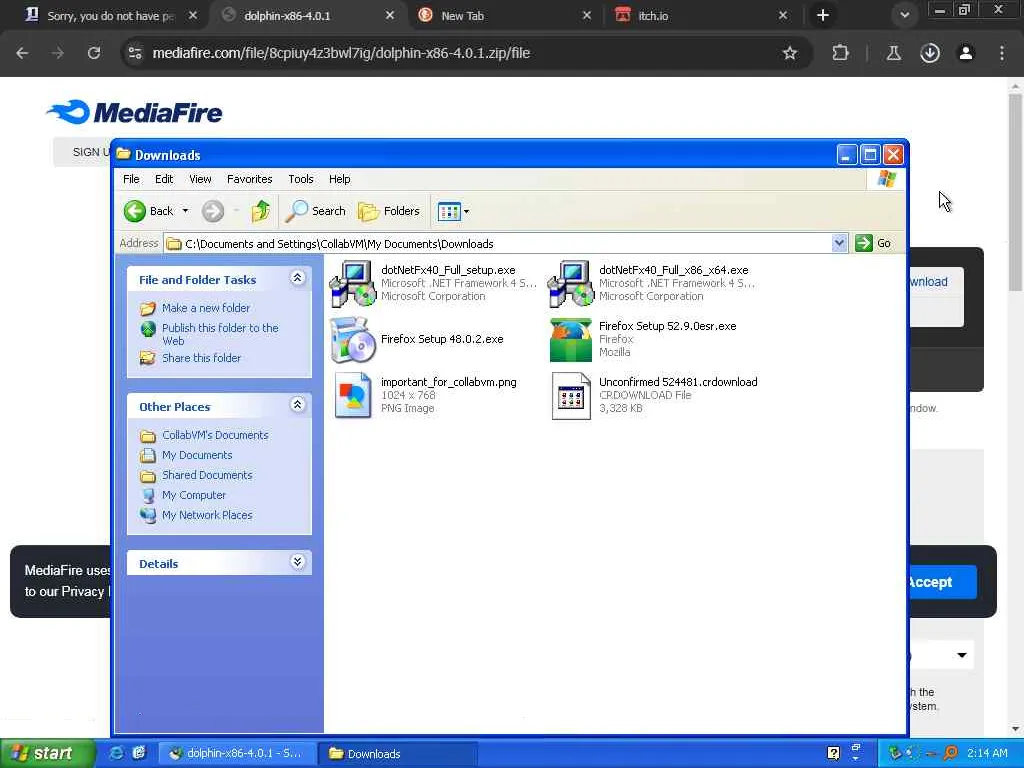Click the site information icon in URL bar

coord(135,53)
